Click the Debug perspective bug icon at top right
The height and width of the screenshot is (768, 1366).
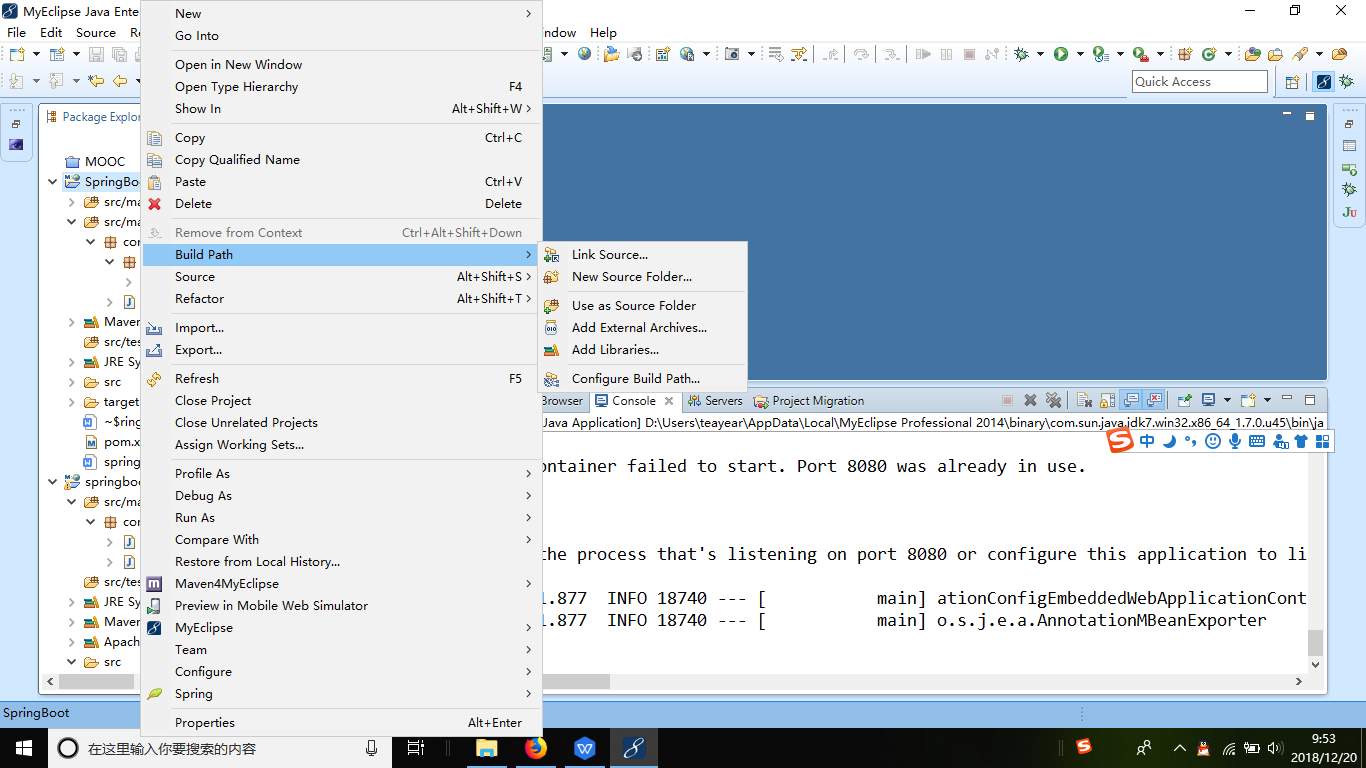pos(1348,82)
